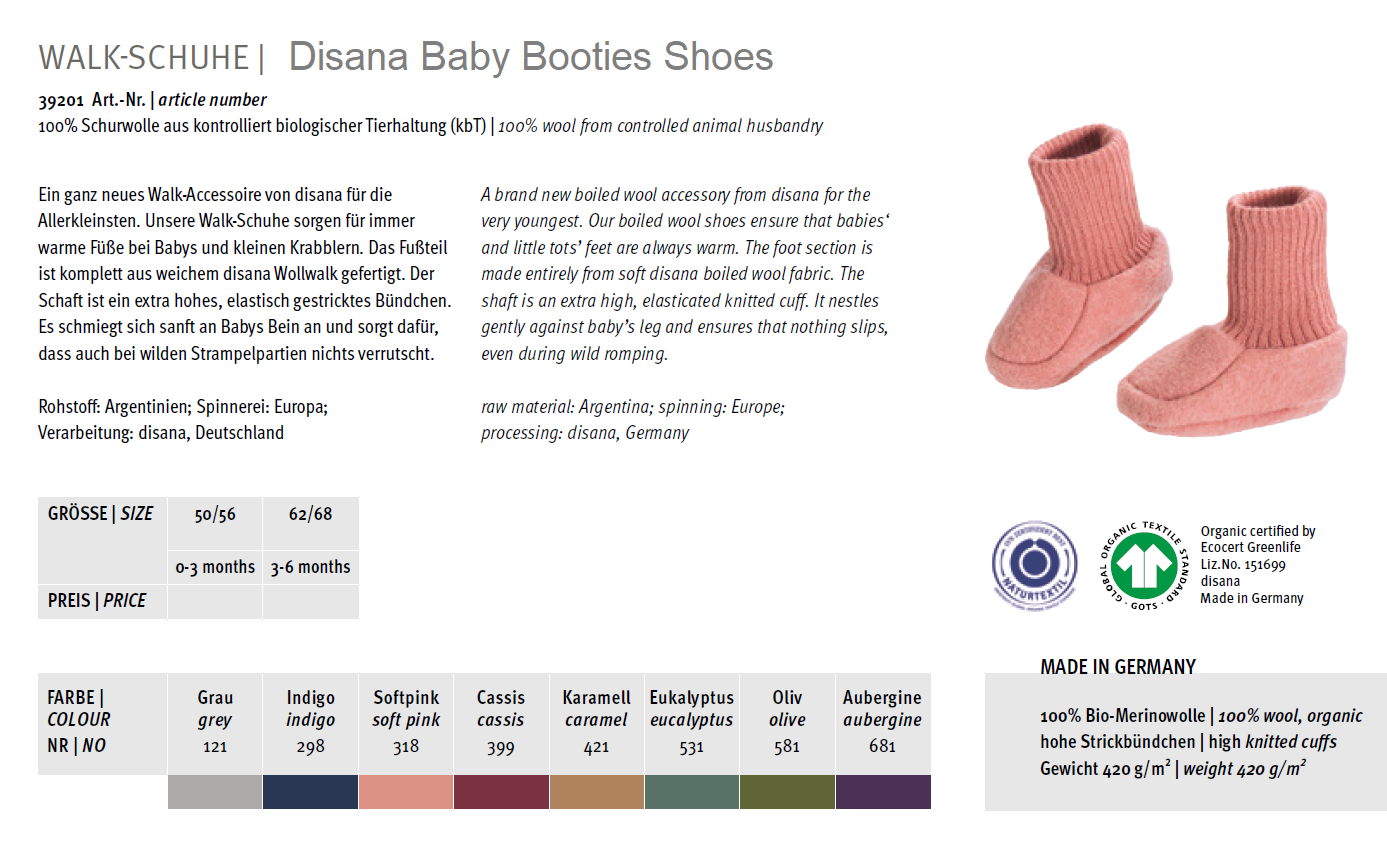Select the indigo dark blue swatch
The height and width of the screenshot is (849, 1387).
[x=310, y=792]
